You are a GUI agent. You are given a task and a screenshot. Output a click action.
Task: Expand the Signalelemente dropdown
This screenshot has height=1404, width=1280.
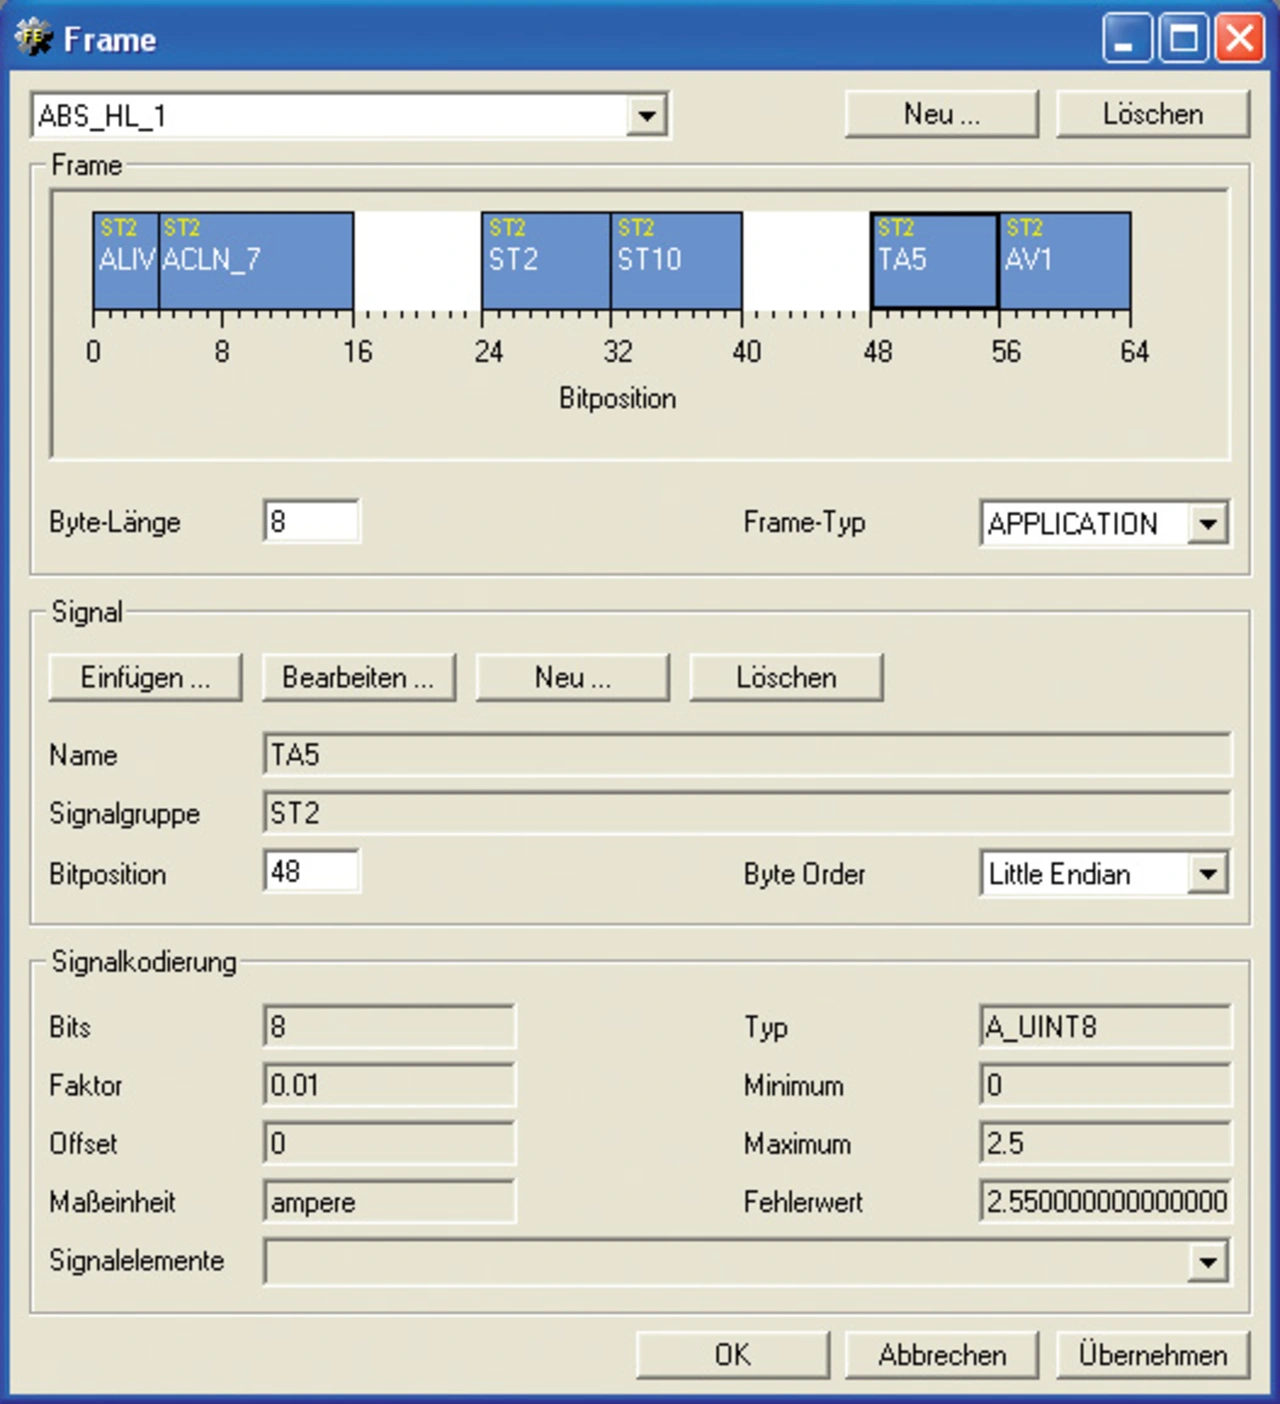coord(1208,1262)
